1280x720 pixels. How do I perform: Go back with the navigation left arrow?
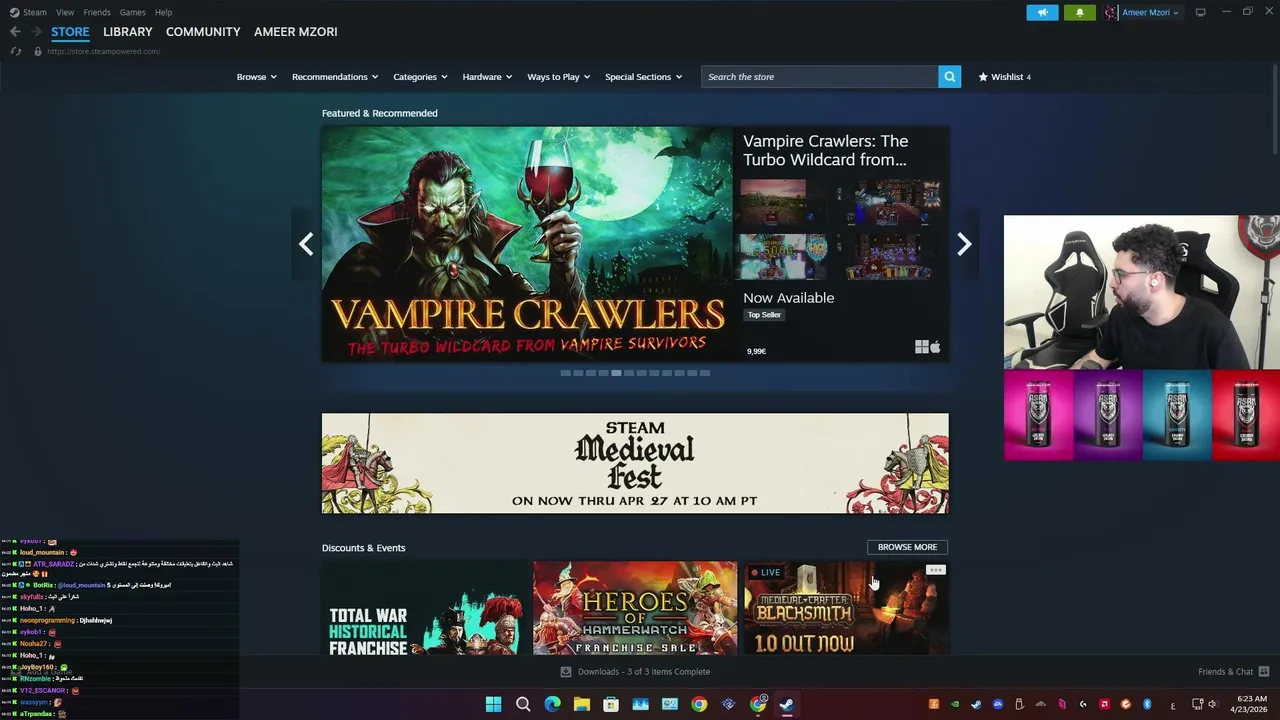pos(15,31)
